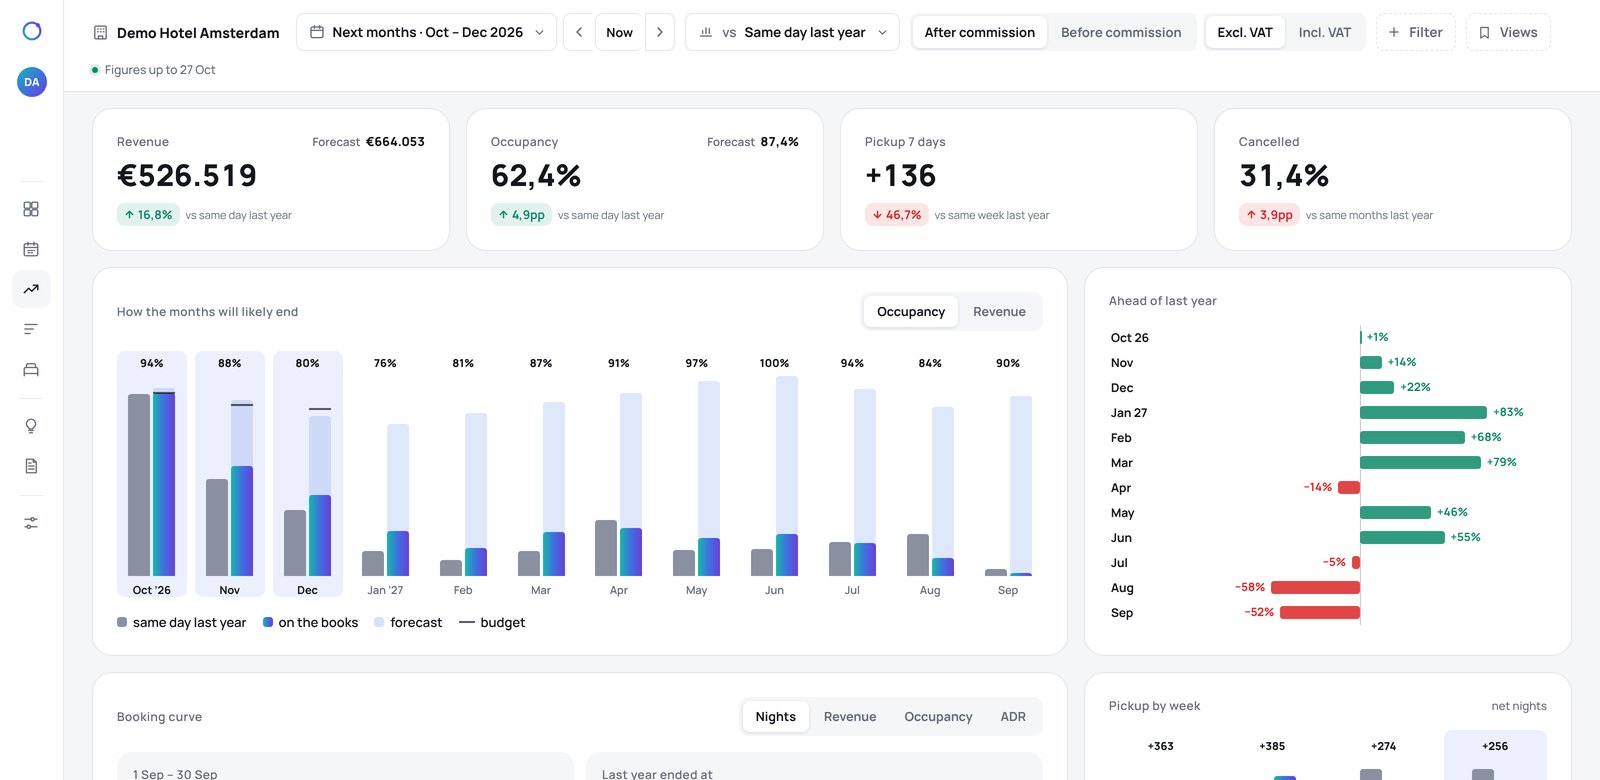The width and height of the screenshot is (1600, 780).
Task: Click the Jan 27 +83% bar
Action: coord(1423,412)
